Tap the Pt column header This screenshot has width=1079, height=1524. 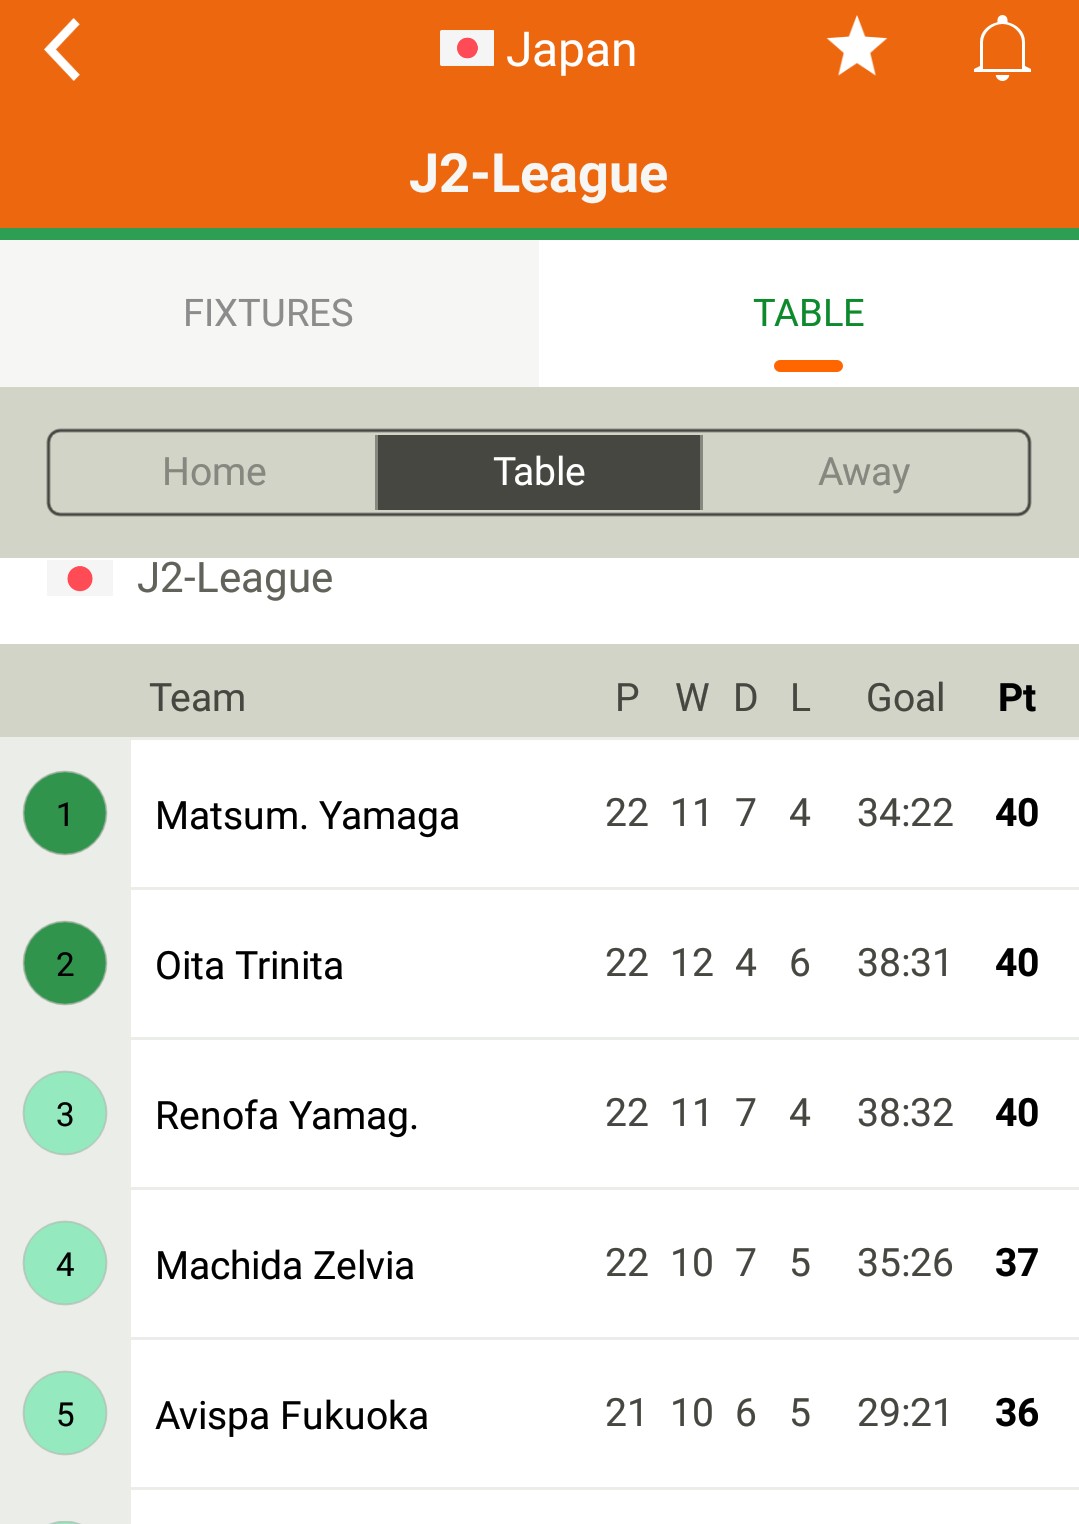click(1016, 697)
